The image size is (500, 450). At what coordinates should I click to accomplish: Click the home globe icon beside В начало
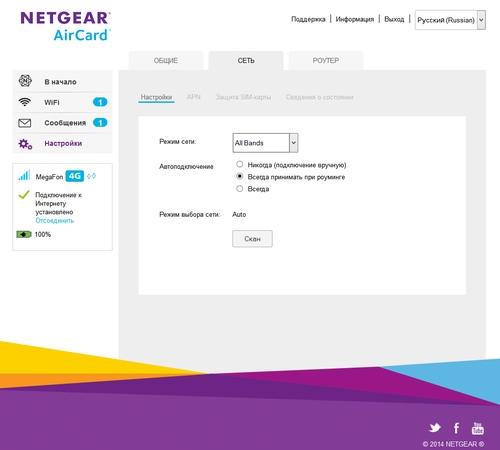coord(25,81)
